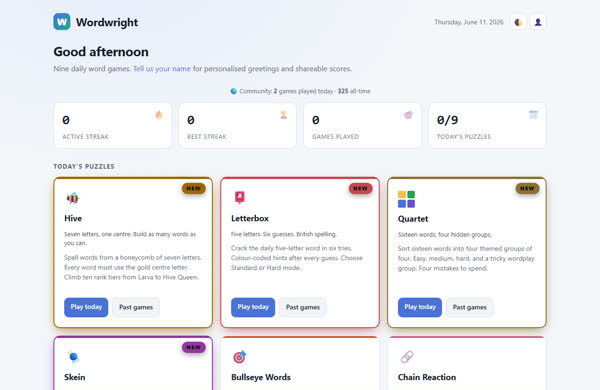Click 'Five letters. Six guesses' Letterbox tagline
Screen dimensions: 600x390
(x=284, y=234)
